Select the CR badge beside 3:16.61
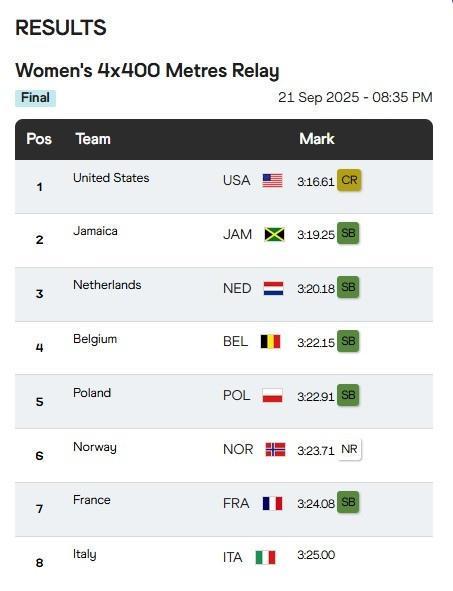Image resolution: width=453 pixels, height=591 pixels. pos(349,180)
